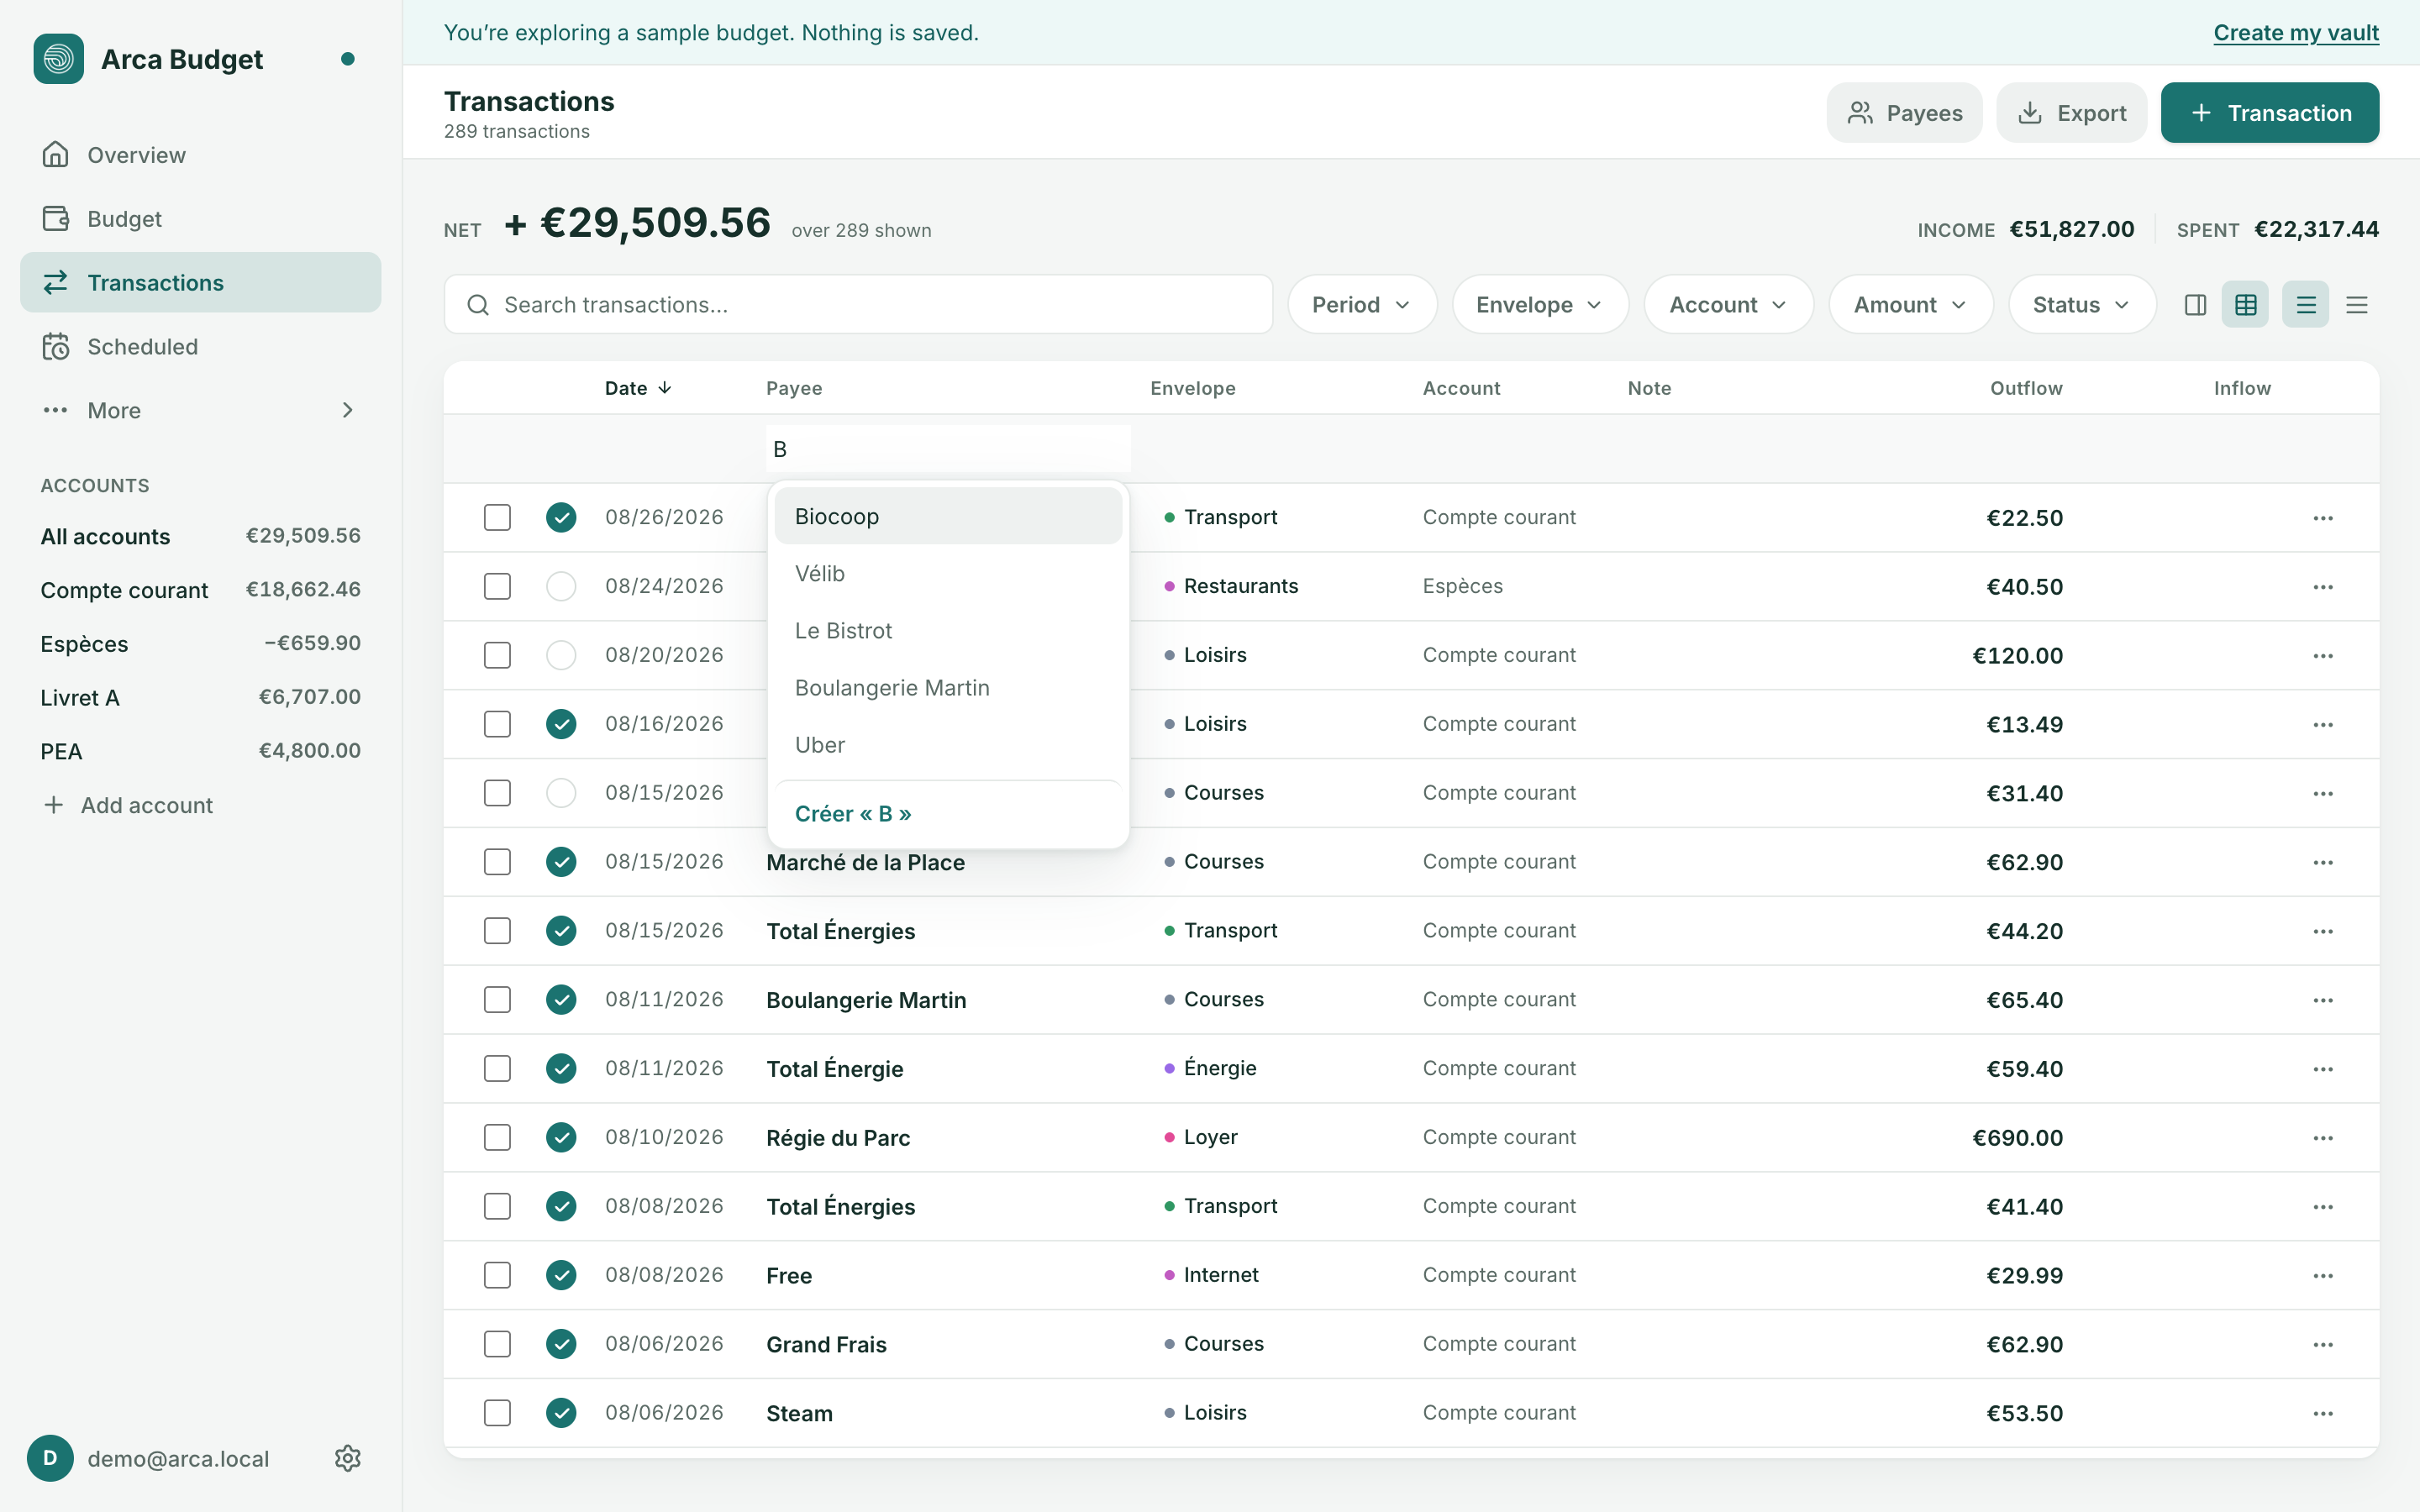This screenshot has height=1512, width=2420.
Task: Select the compact list density icon
Action: click(2357, 305)
